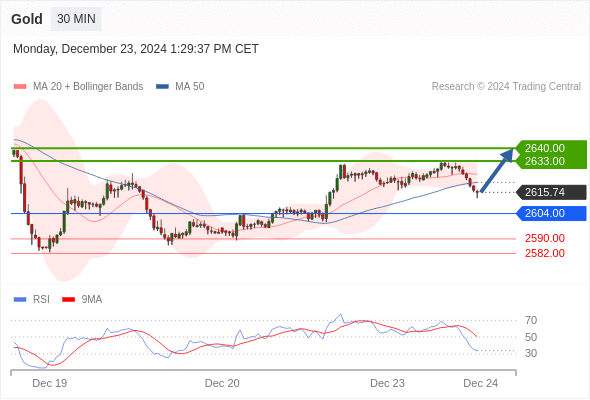This screenshot has width=590, height=400.
Task: Click the Dec 19 date axis marker
Action: tap(50, 383)
